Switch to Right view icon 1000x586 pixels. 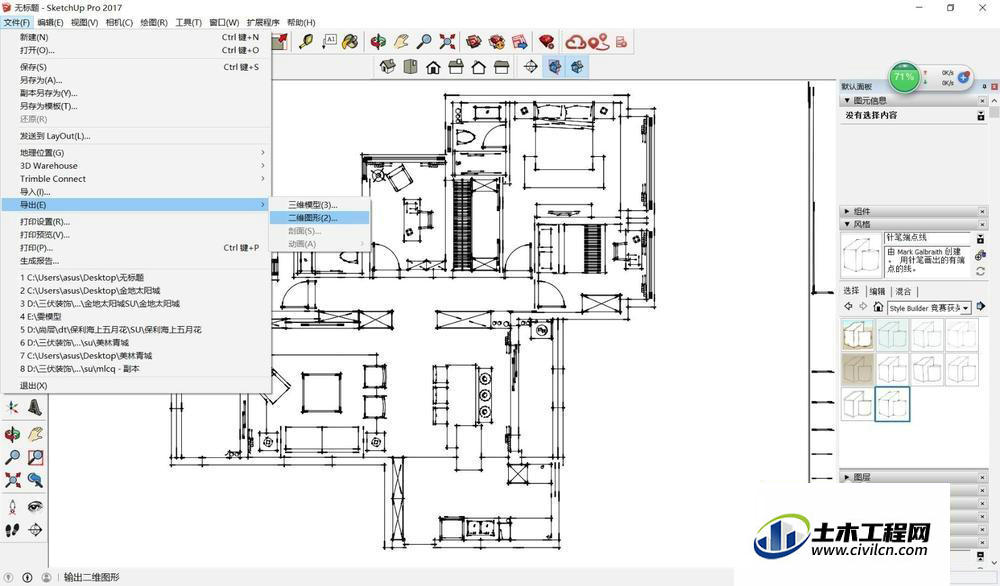[x=456, y=66]
